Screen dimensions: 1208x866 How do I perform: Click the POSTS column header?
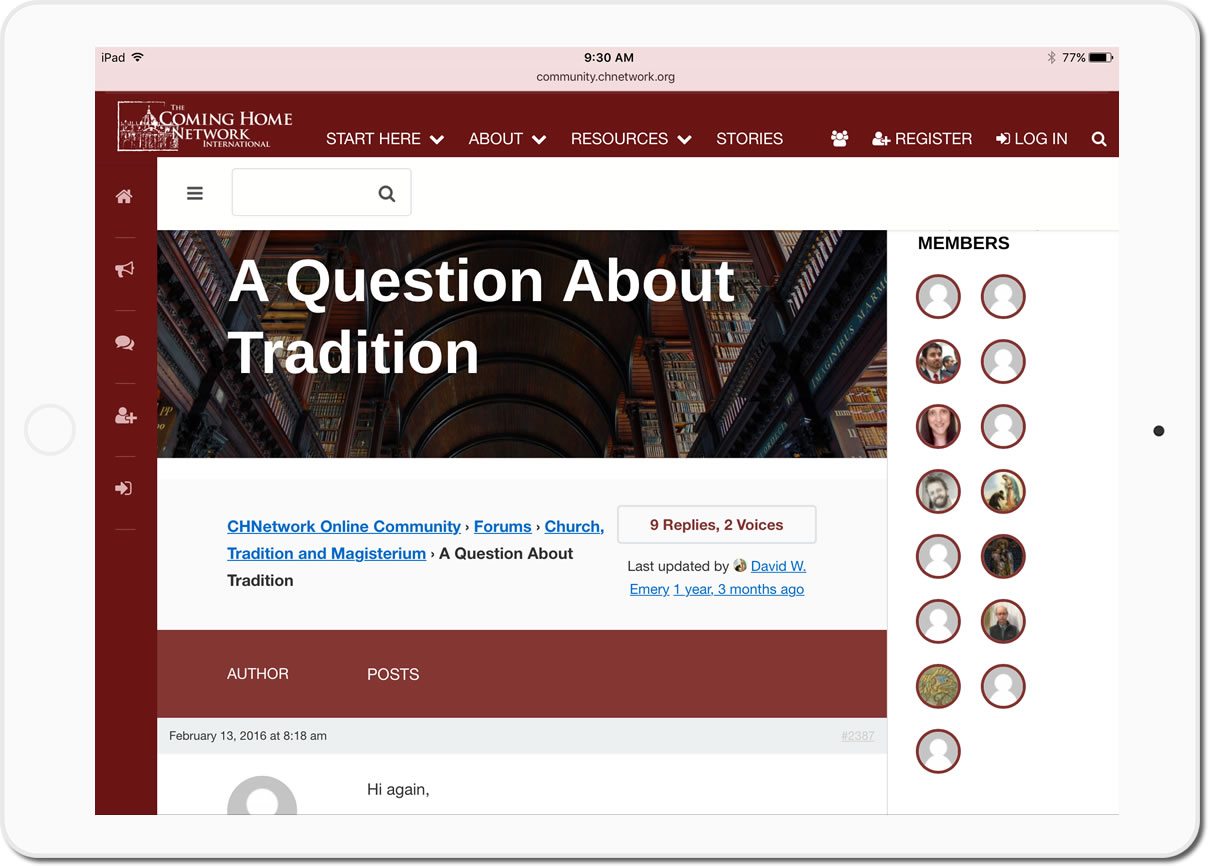point(393,674)
